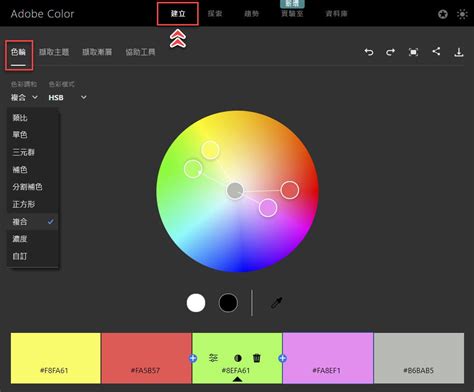Choose 三元群 (Triad) harmony rule

tap(33, 152)
